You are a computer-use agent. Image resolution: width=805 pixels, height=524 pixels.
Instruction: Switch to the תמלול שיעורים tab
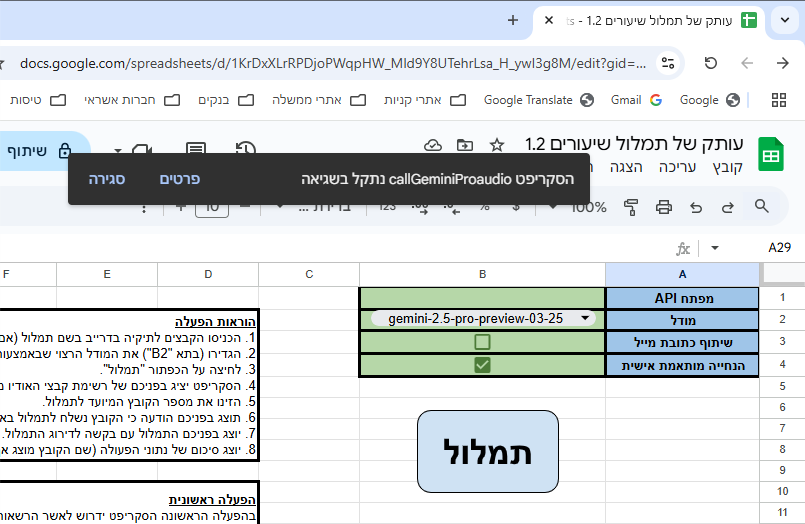[x=649, y=21]
